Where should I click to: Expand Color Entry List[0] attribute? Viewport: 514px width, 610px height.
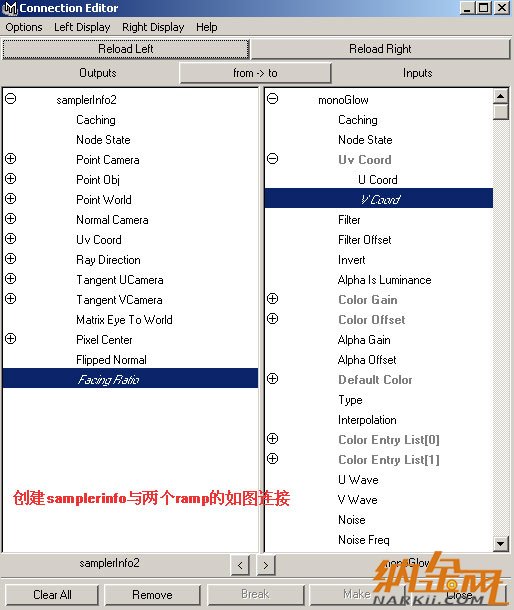272,439
